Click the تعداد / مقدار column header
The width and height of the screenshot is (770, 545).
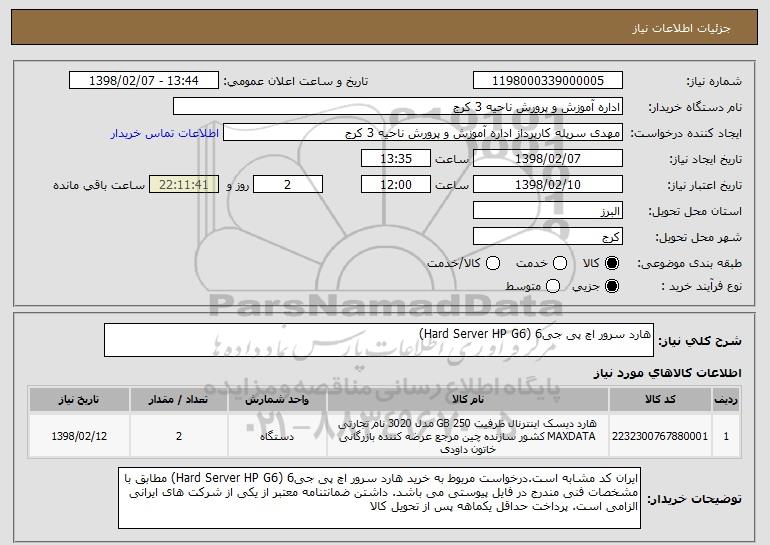click(x=179, y=399)
